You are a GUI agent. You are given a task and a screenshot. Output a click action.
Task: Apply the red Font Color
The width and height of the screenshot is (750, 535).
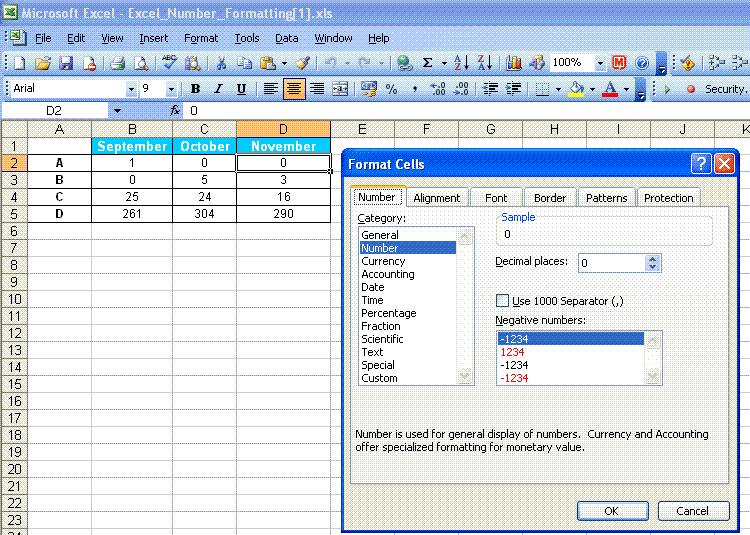(610, 89)
